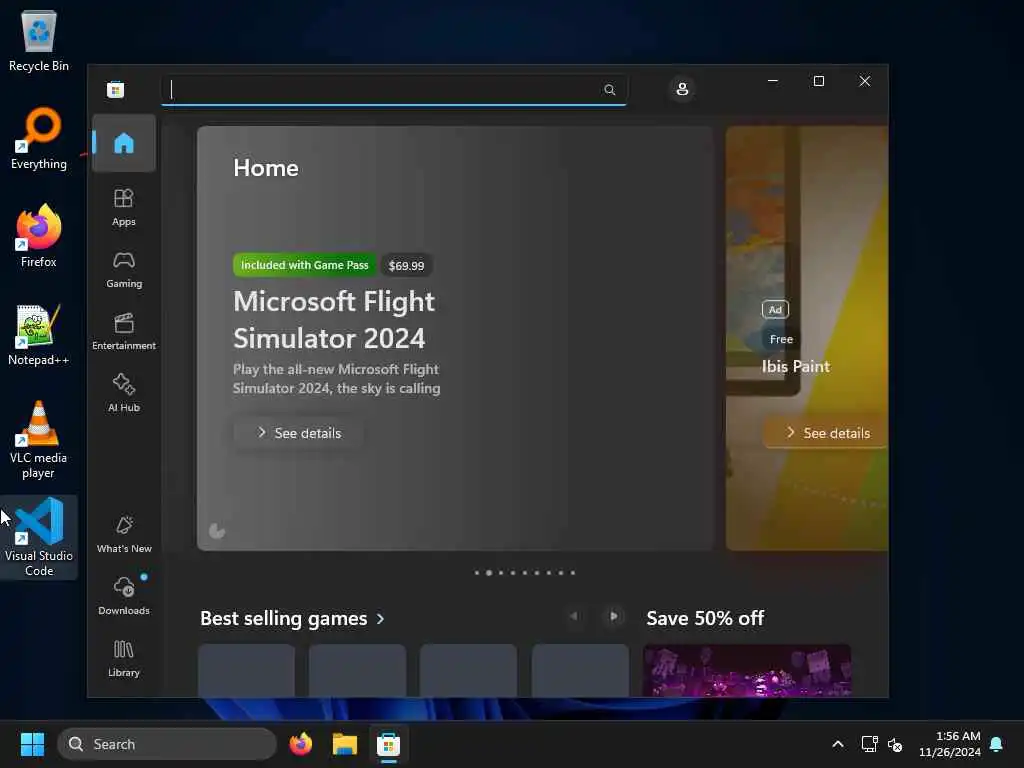Viewport: 1024px width, 768px height.
Task: Open the clock and date panel
Action: click(950, 744)
